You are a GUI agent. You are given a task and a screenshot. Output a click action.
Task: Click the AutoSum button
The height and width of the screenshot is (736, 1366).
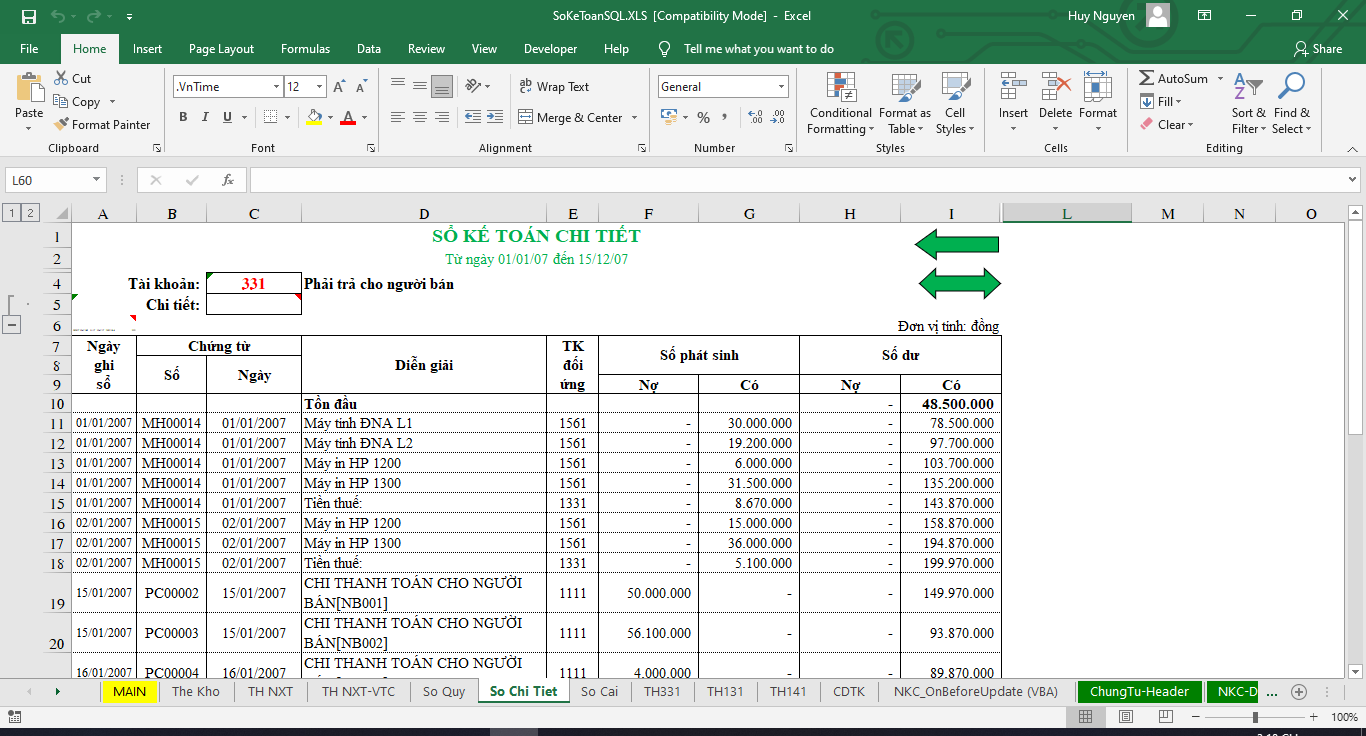point(1174,78)
